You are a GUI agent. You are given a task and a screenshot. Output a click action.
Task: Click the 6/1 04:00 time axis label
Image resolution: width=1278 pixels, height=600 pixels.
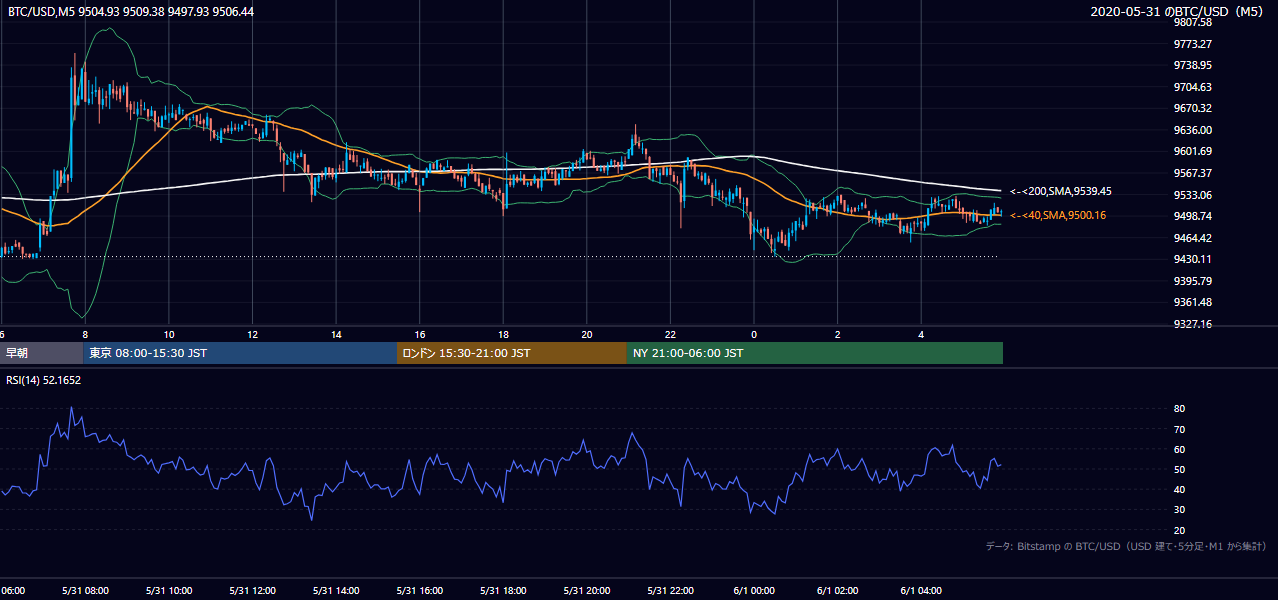pos(922,591)
